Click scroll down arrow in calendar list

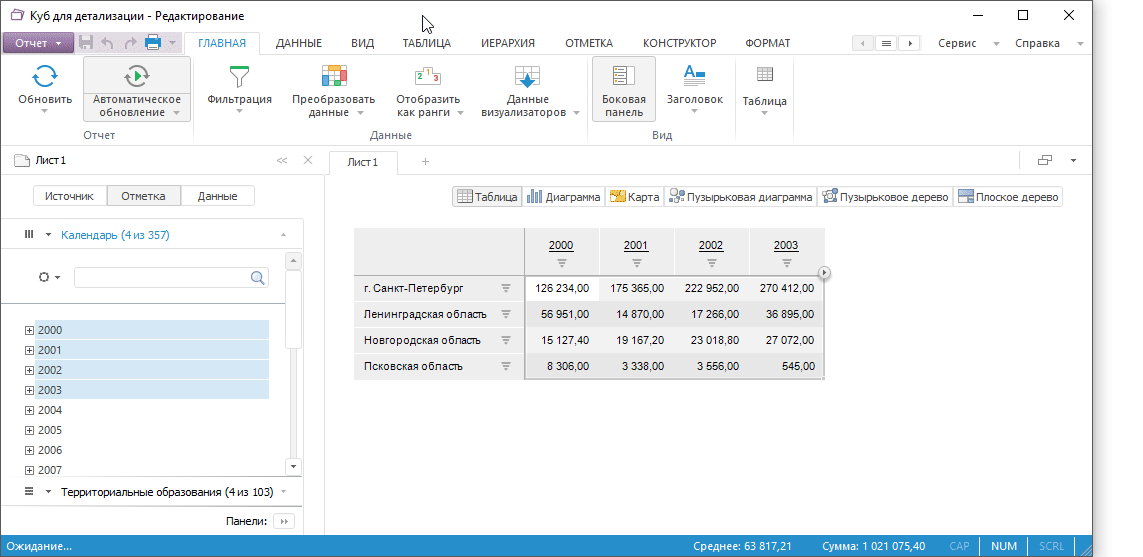293,466
